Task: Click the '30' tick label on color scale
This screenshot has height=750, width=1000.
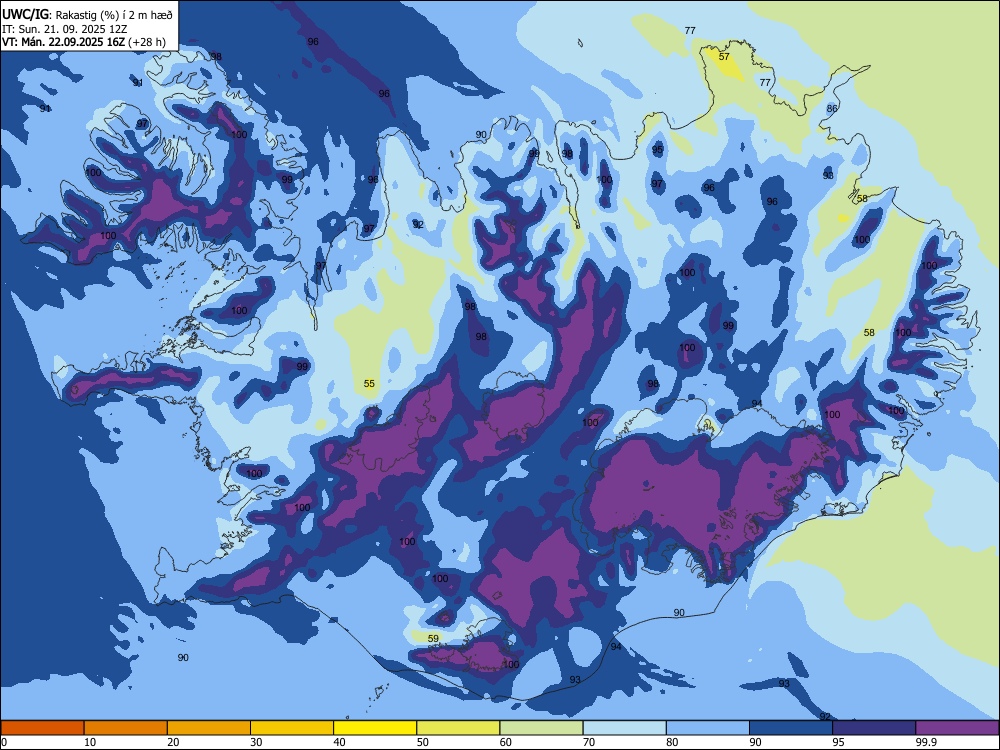Action: (x=256, y=742)
